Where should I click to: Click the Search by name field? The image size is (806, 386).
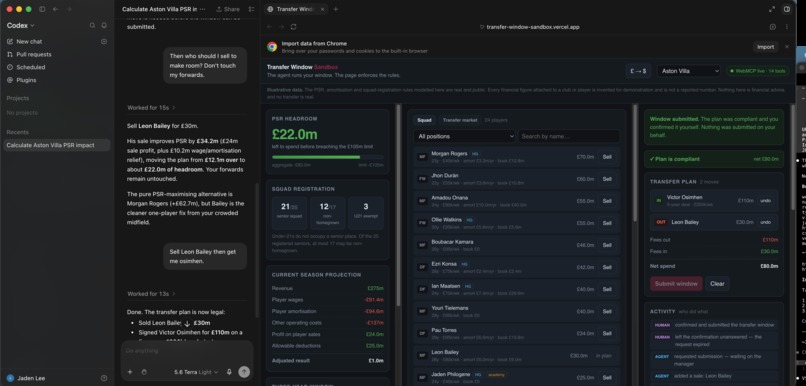pos(569,136)
